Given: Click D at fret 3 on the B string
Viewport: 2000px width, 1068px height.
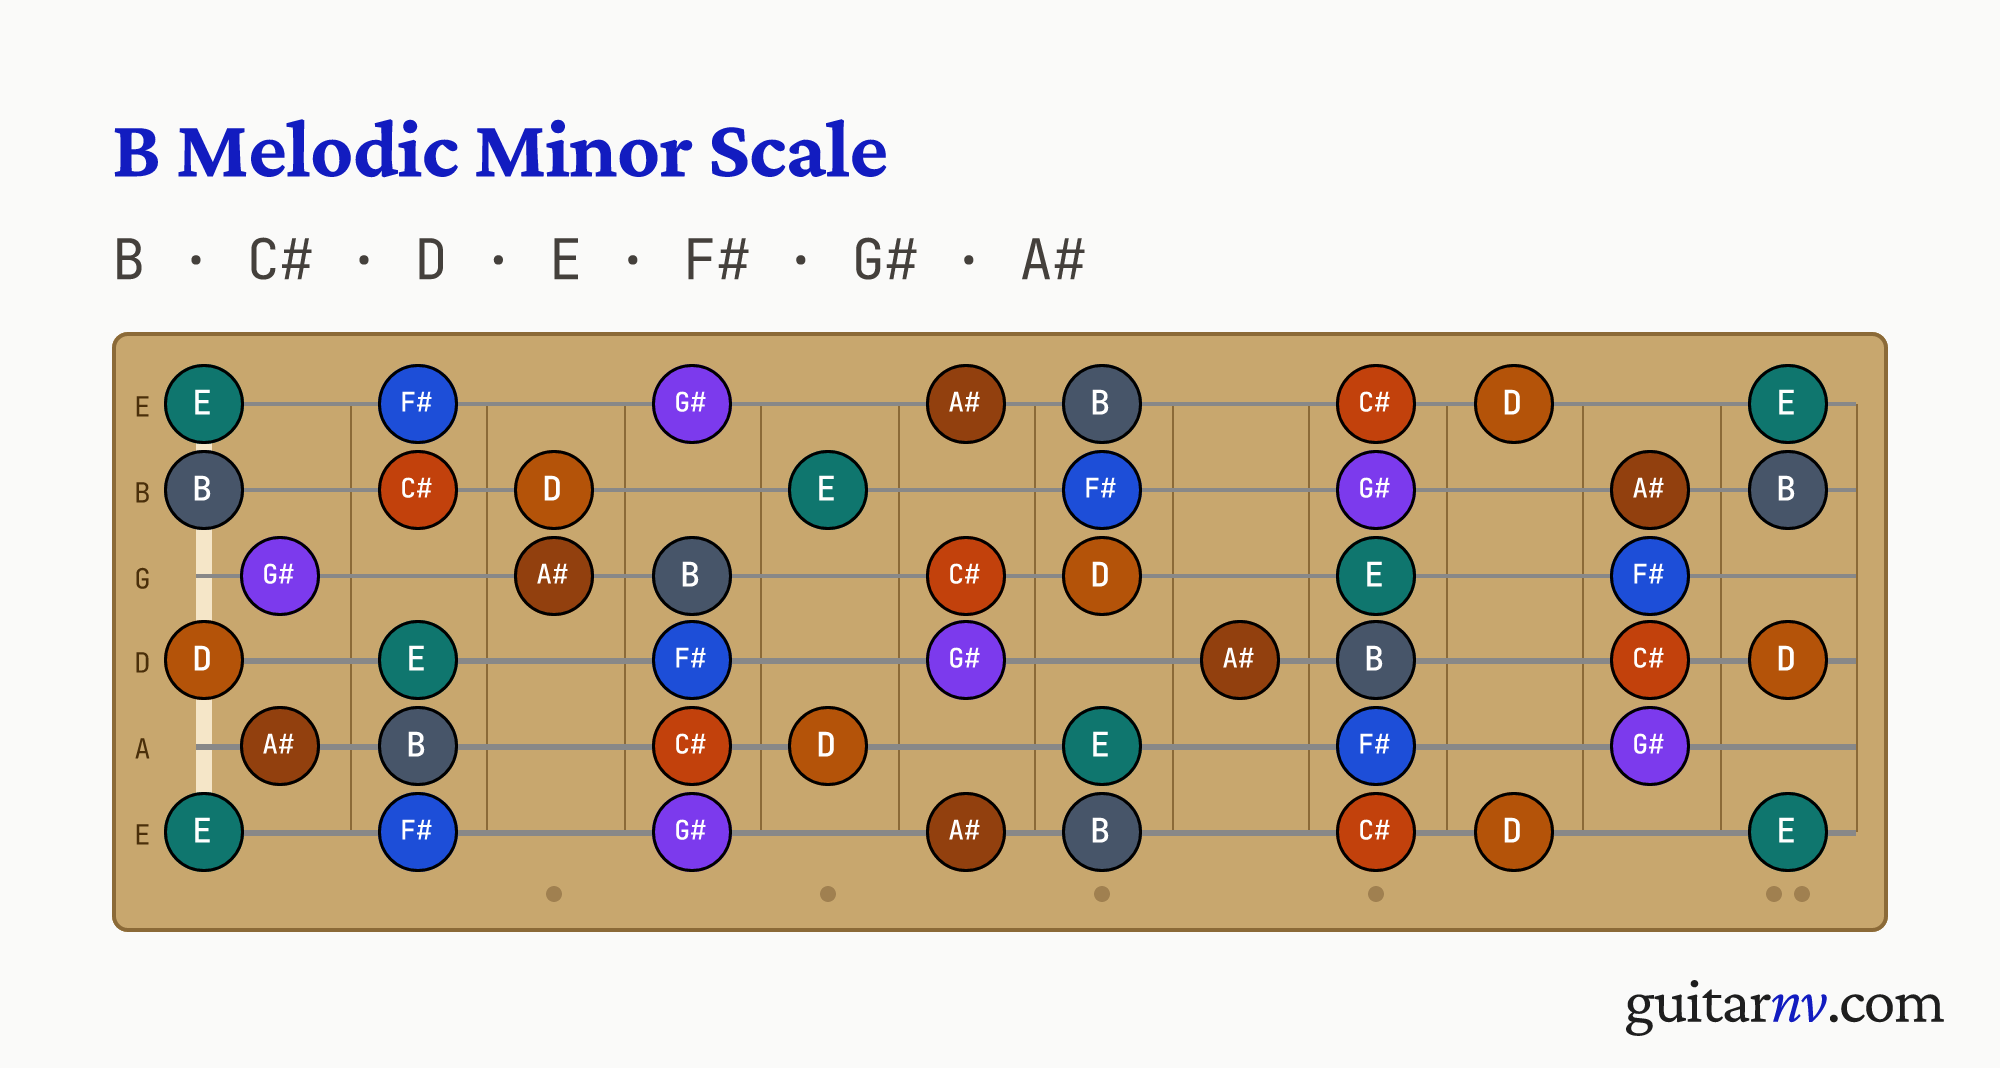Looking at the screenshot, I should pyautogui.click(x=554, y=490).
